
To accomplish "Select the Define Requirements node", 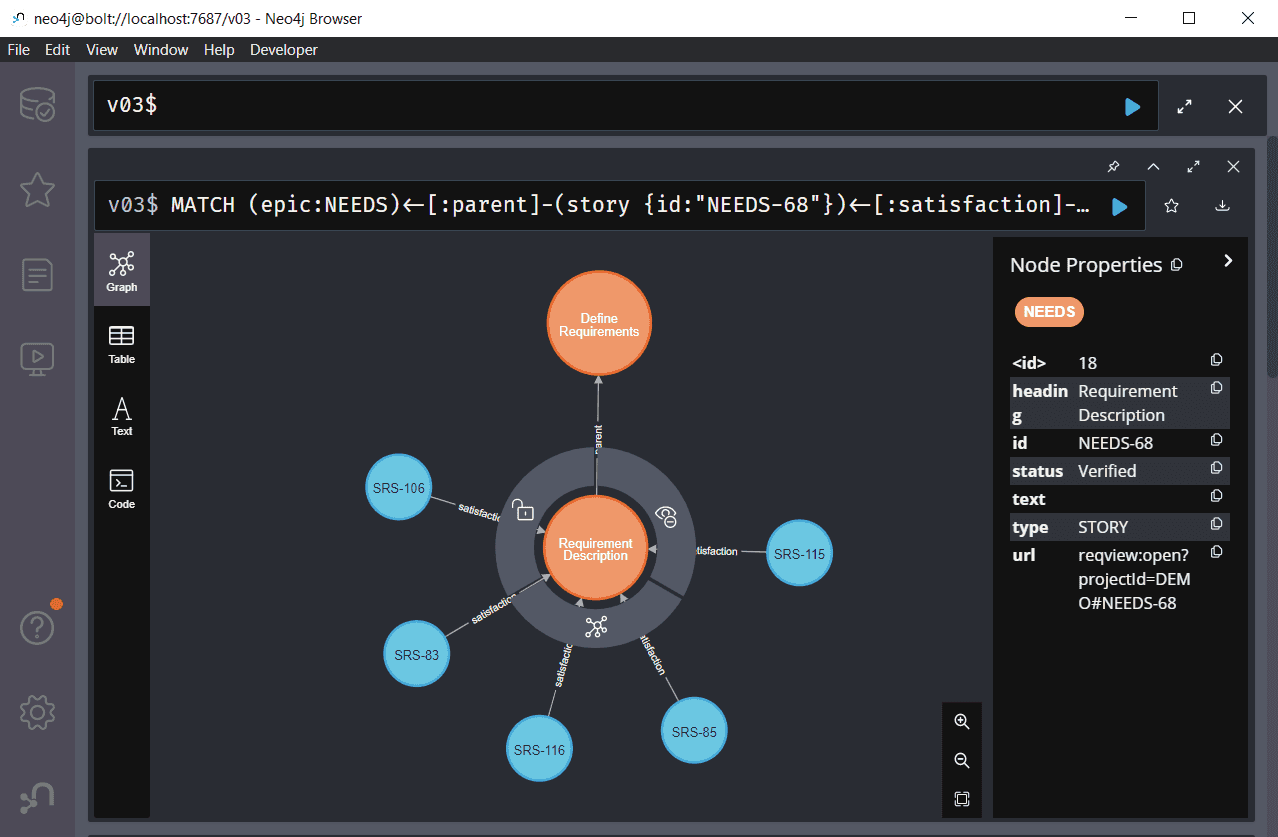I will (599, 325).
